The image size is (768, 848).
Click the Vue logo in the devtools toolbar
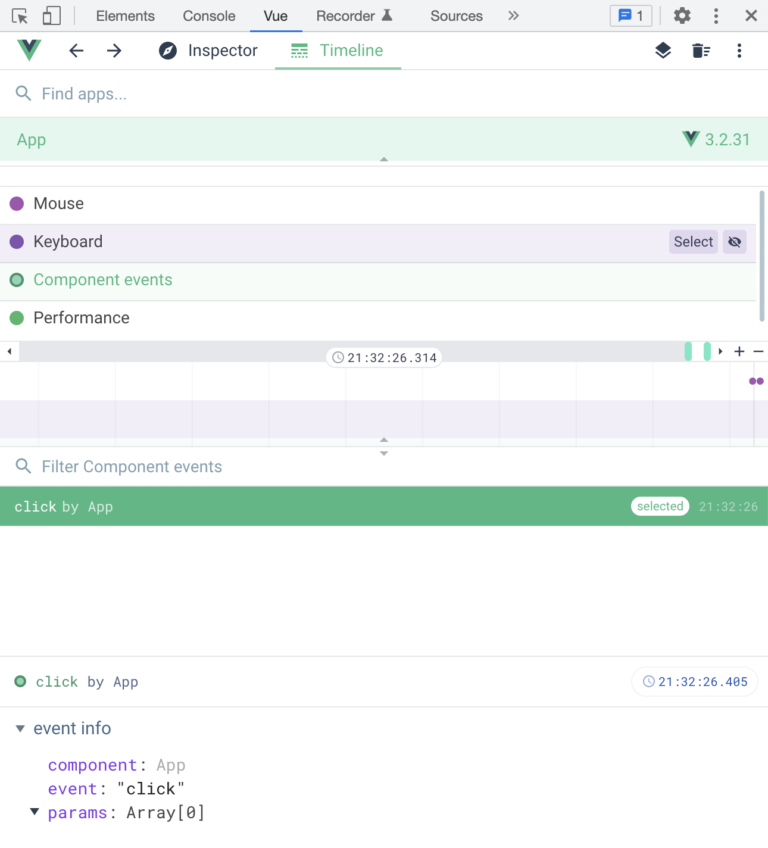28,49
